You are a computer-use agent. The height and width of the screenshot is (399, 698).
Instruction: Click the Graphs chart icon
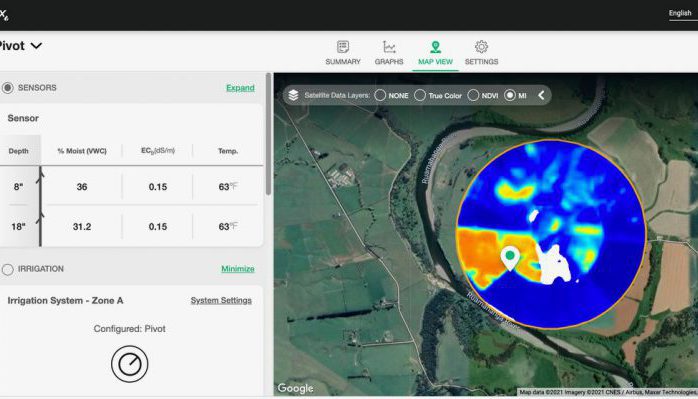click(389, 47)
